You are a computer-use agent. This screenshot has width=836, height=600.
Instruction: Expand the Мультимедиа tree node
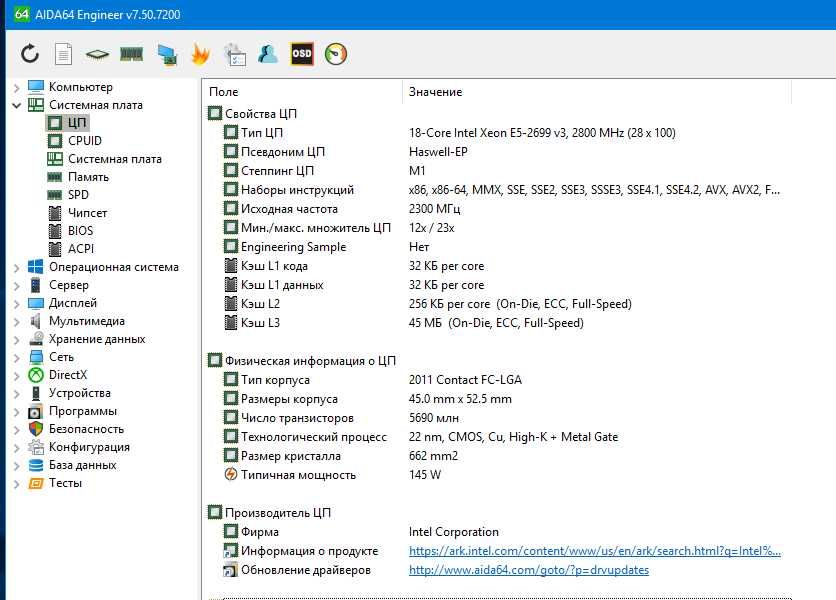point(17,322)
